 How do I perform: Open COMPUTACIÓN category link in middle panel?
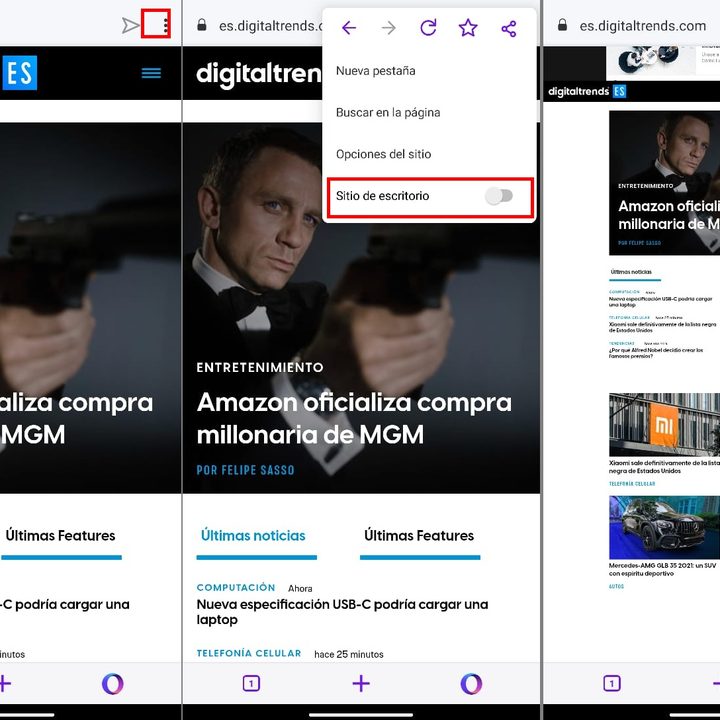click(236, 588)
